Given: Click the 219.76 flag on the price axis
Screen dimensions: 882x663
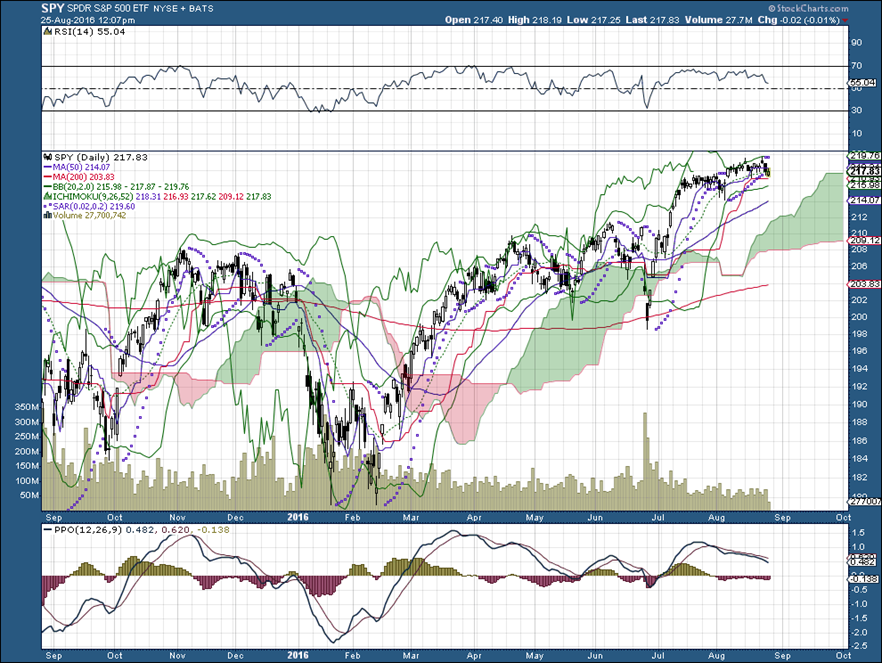Looking at the screenshot, I should click(x=864, y=155).
